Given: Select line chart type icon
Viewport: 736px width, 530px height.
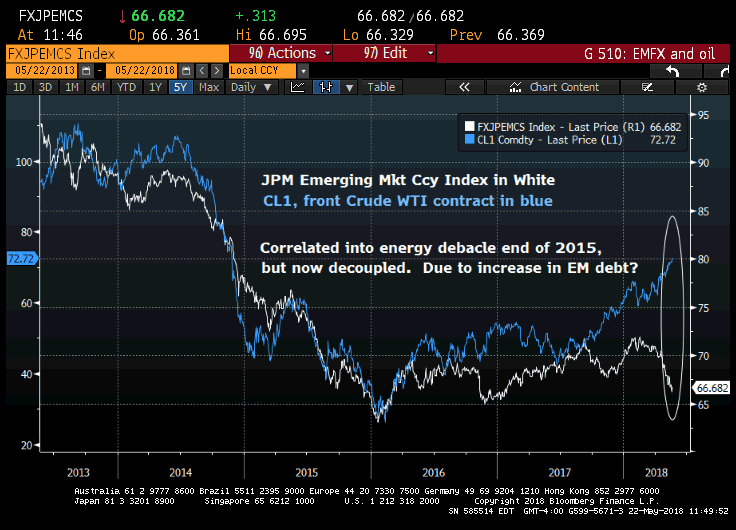Looking at the screenshot, I should [298, 87].
